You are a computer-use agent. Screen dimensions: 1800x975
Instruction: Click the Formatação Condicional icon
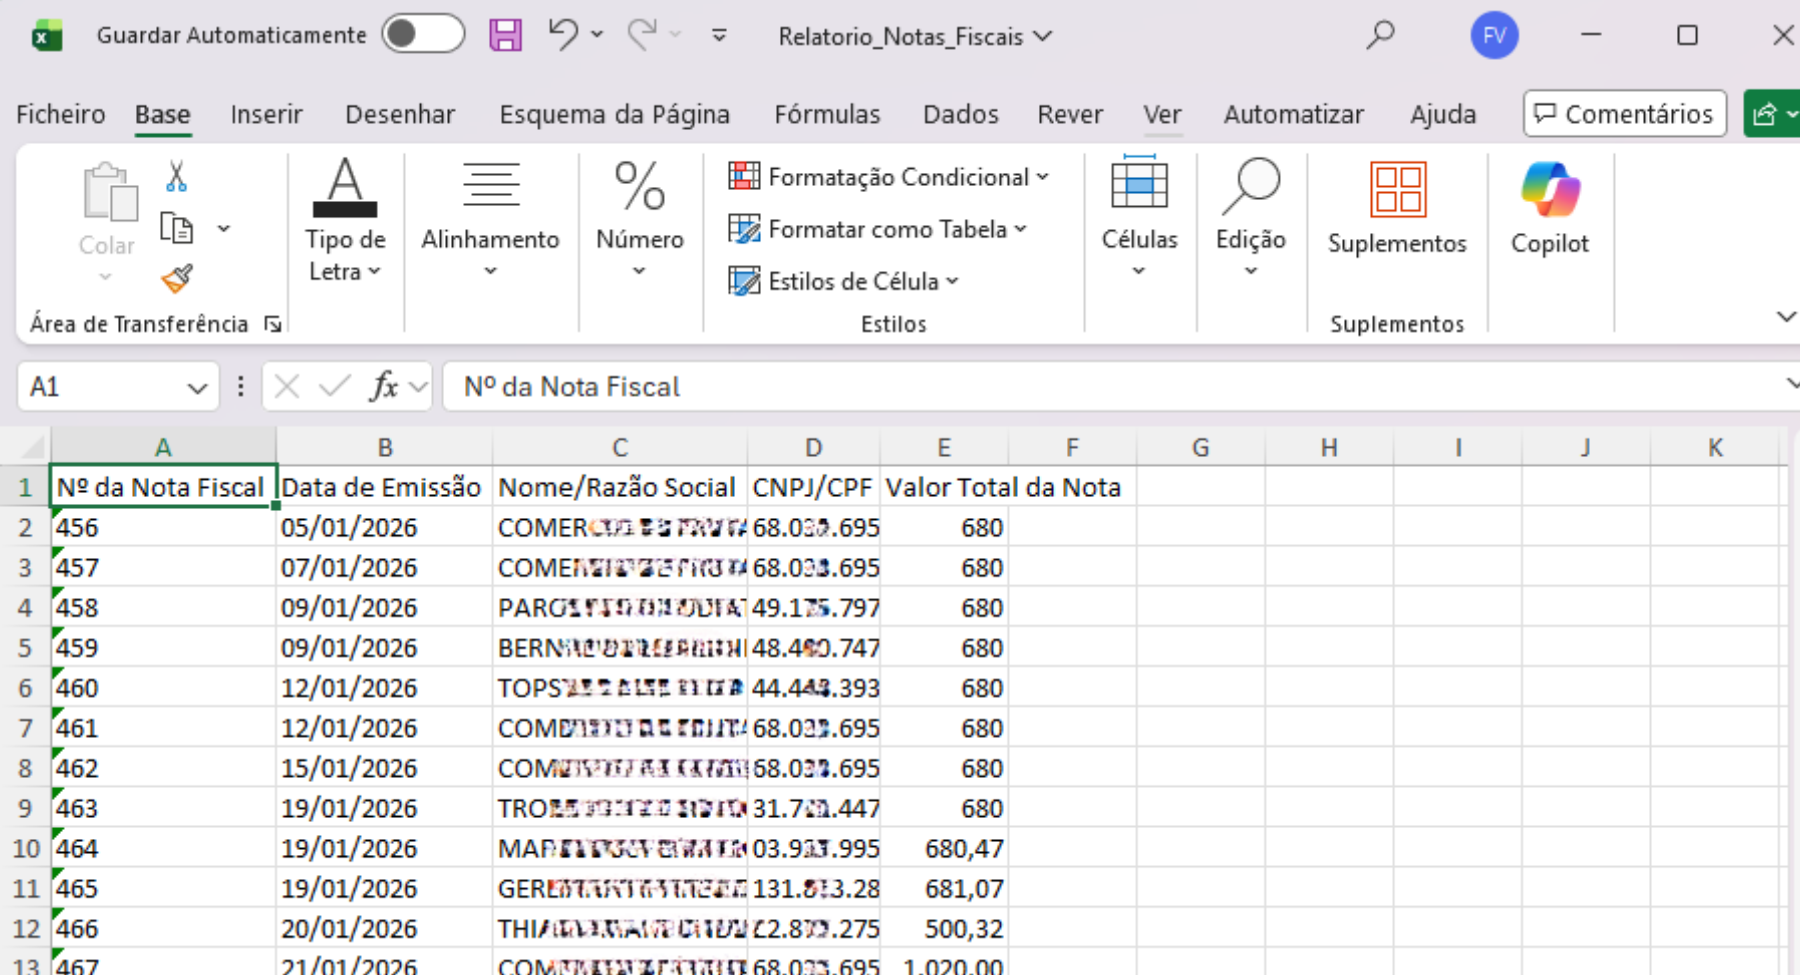coord(744,176)
